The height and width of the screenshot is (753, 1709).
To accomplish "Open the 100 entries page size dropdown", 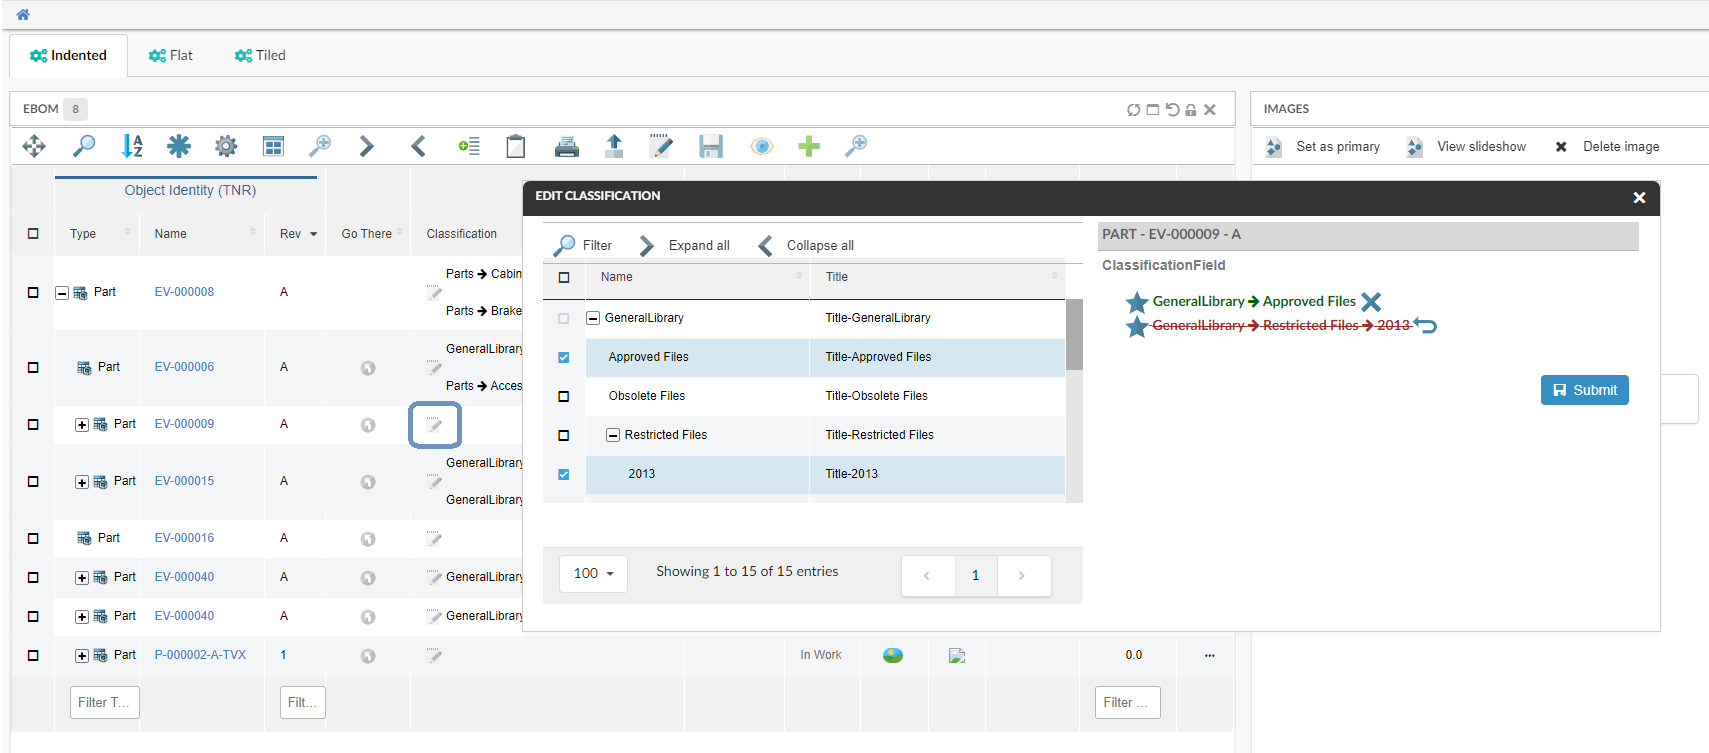I will click(x=593, y=574).
